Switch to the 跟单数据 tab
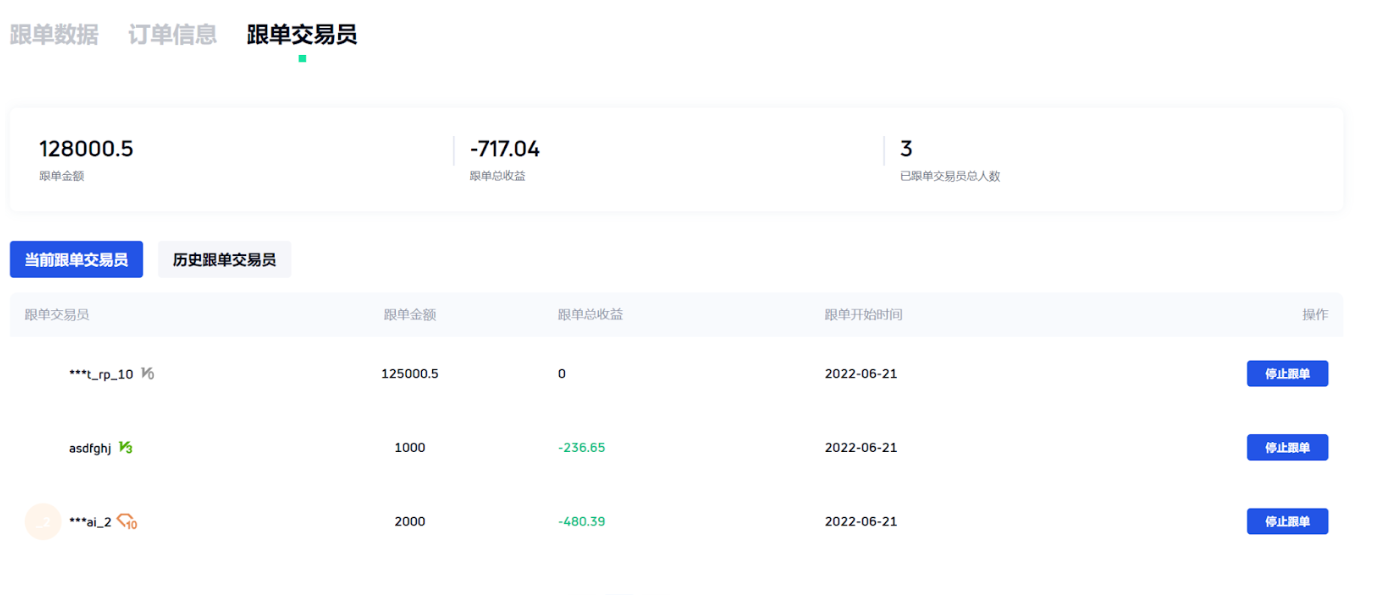1387x595 pixels. point(54,35)
